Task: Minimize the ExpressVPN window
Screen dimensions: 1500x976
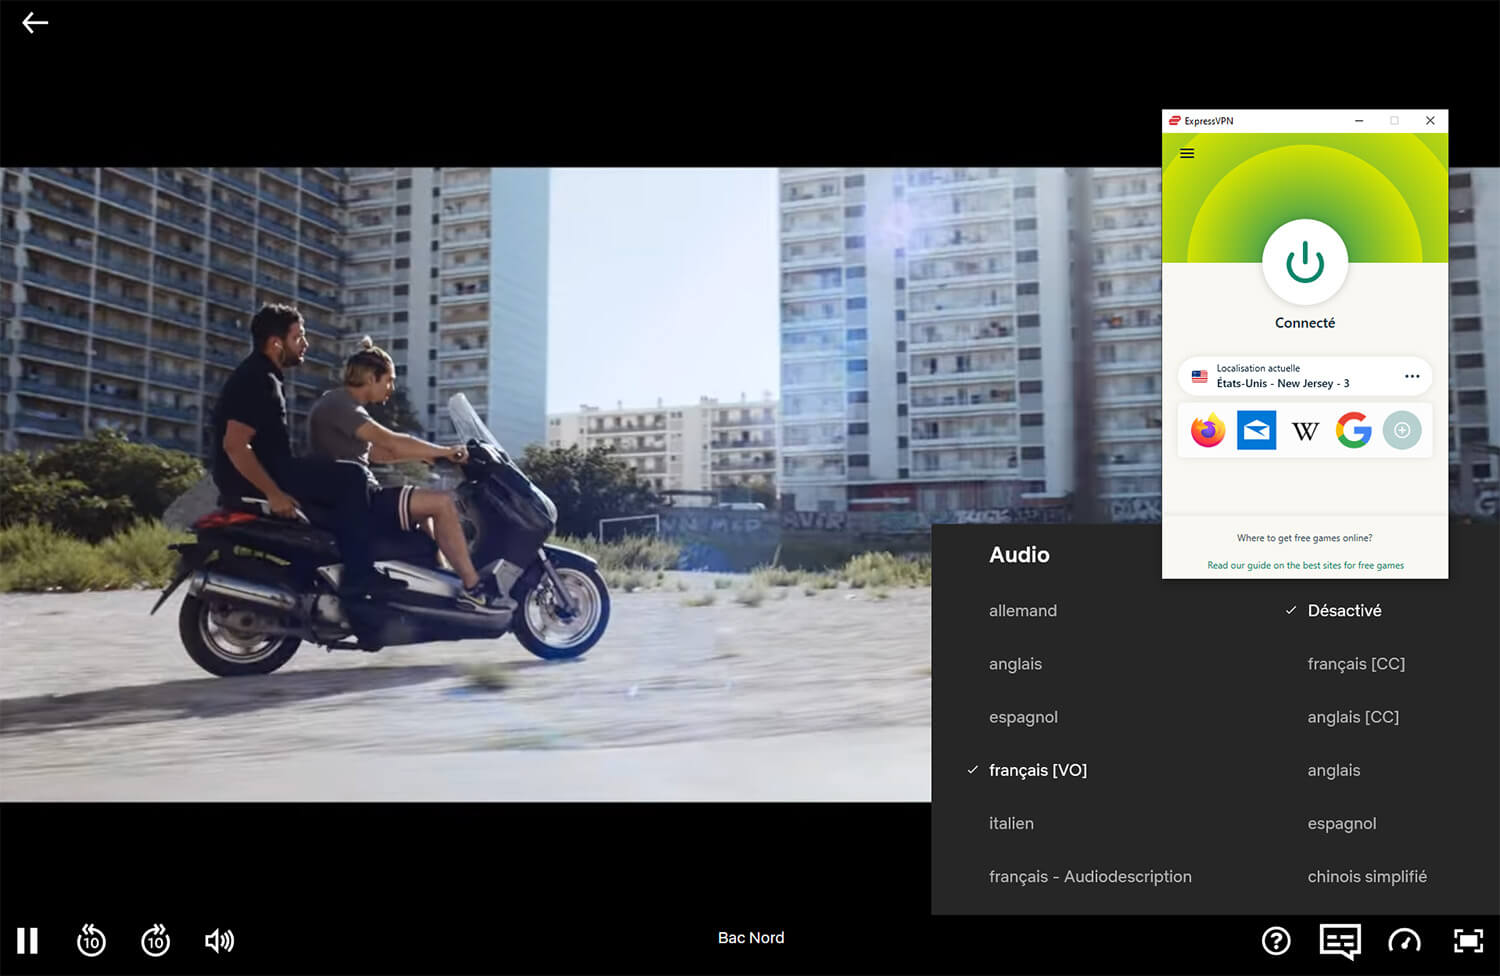Action: 1359,121
